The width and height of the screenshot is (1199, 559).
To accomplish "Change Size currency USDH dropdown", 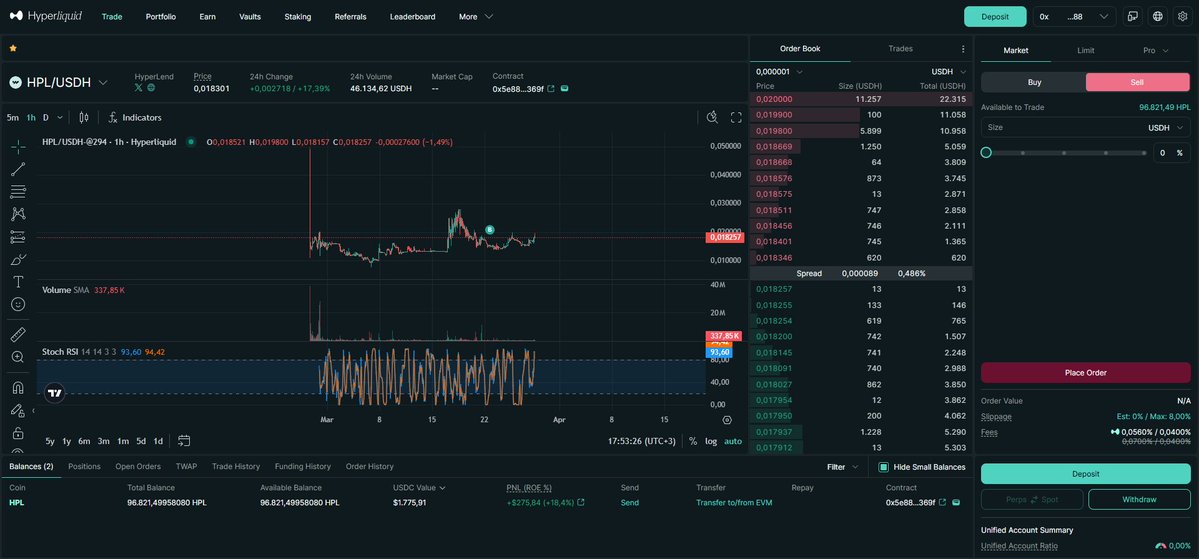I will pos(1166,128).
